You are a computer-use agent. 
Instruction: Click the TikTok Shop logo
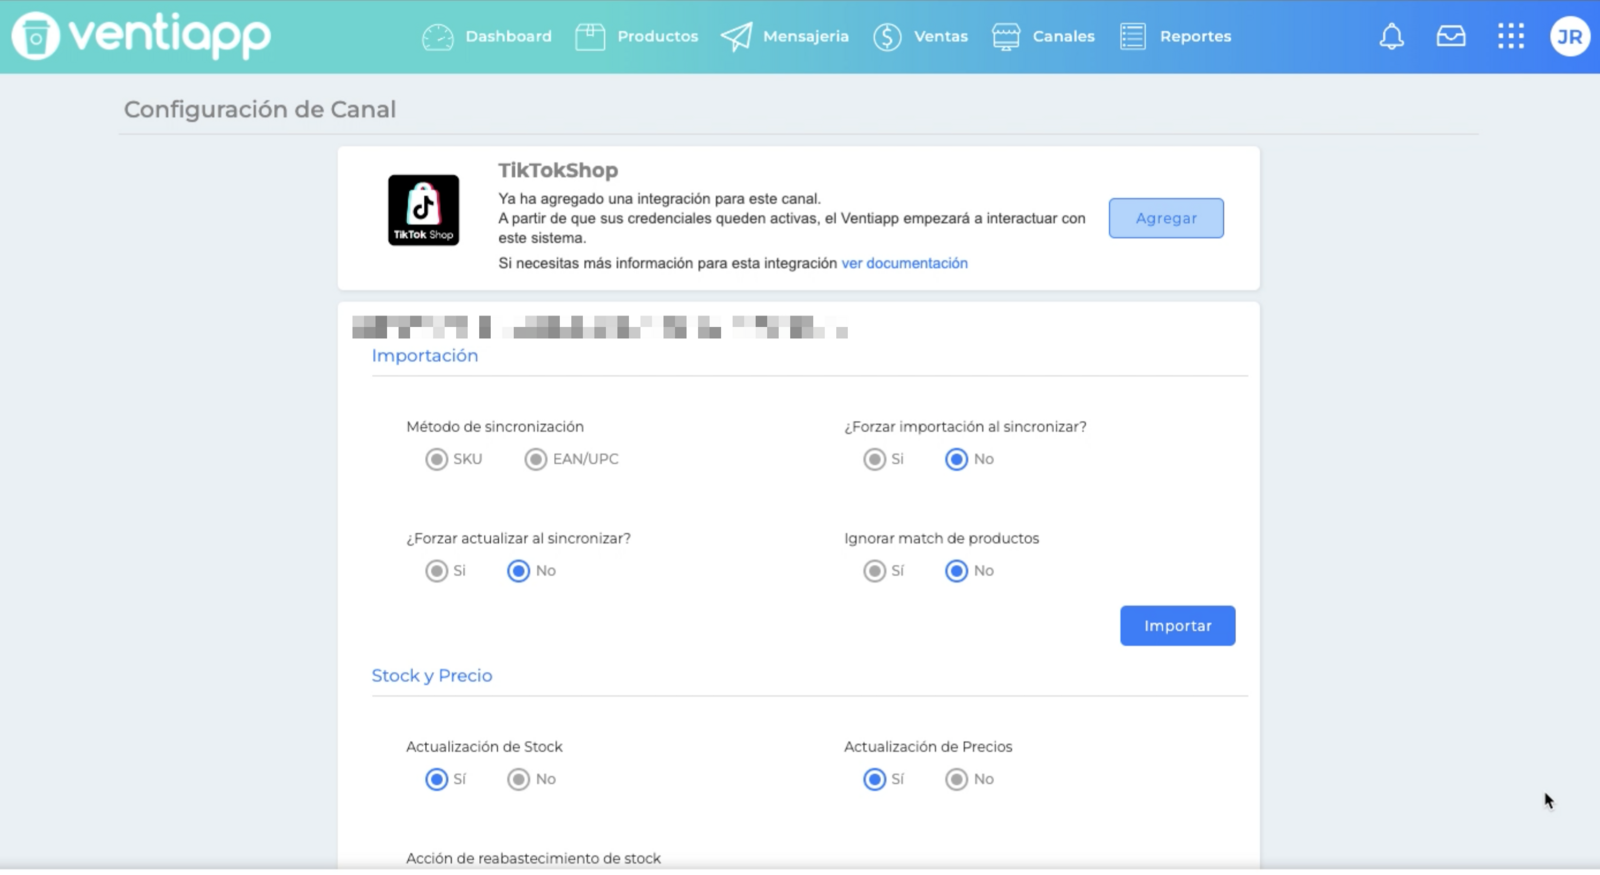pos(424,210)
